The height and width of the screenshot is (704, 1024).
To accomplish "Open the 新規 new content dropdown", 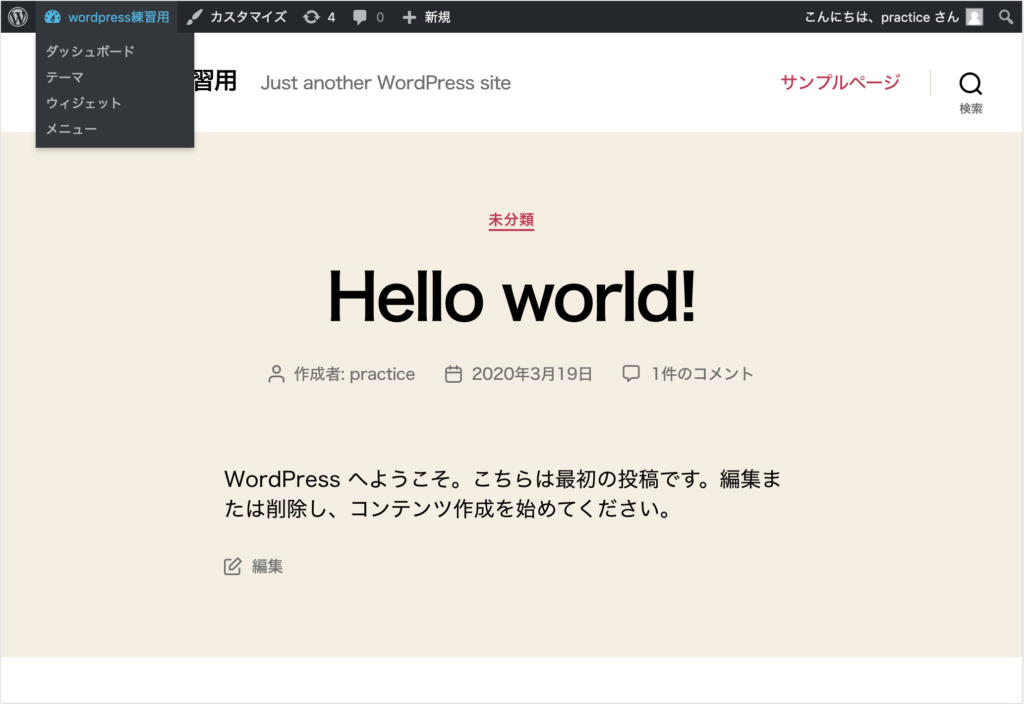I will 437,17.
